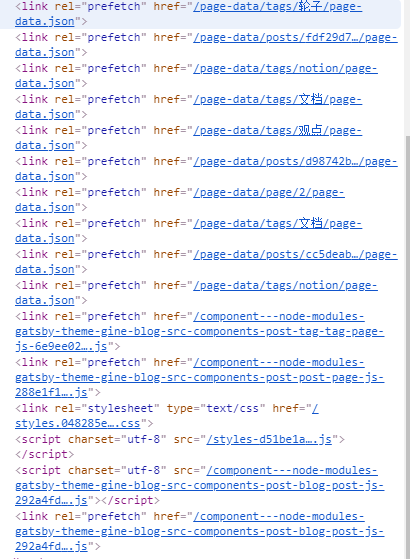Click the tags/观点 page-data link

coord(277,130)
